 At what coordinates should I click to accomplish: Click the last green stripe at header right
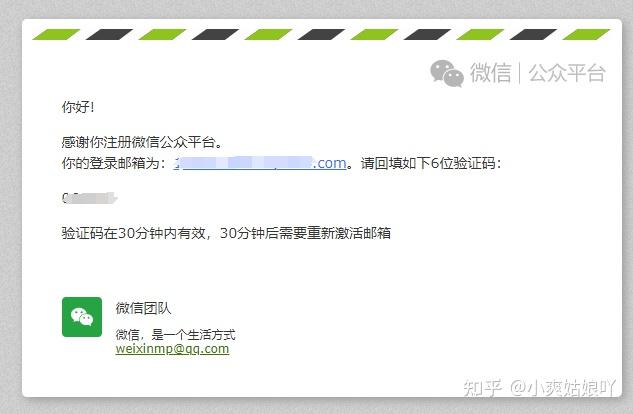pos(586,34)
